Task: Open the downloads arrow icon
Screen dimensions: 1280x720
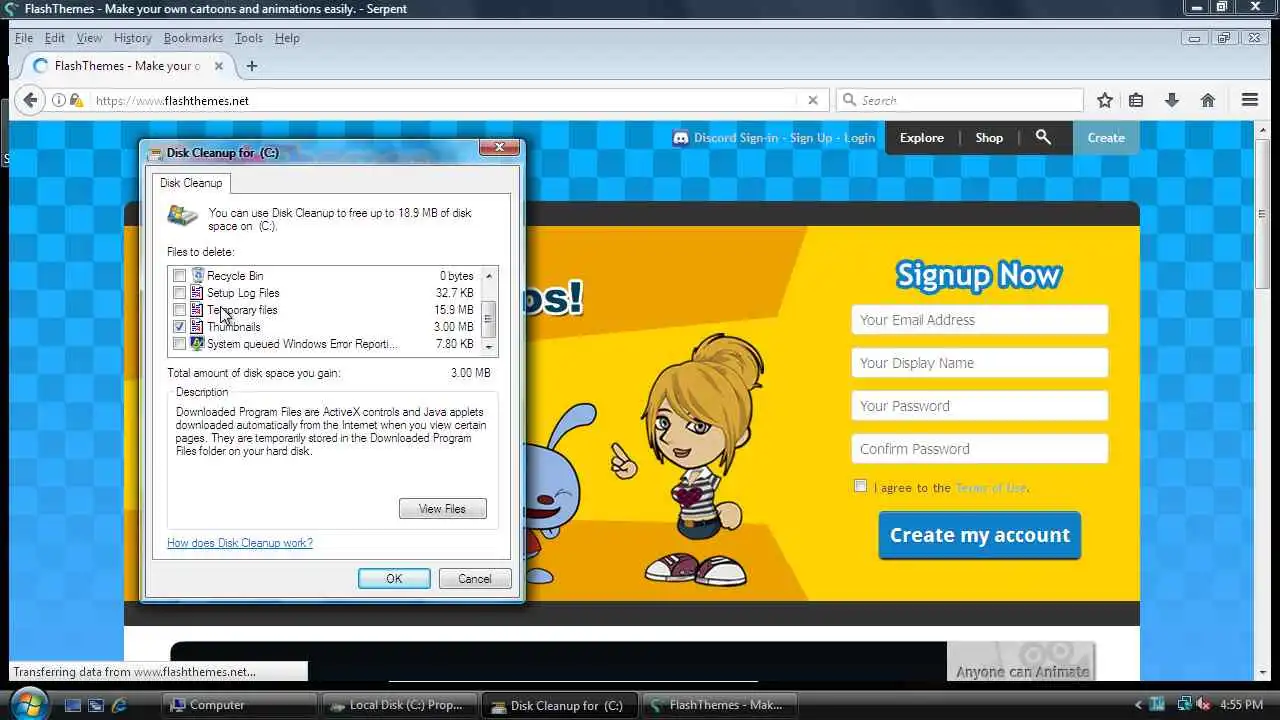Action: tap(1172, 100)
